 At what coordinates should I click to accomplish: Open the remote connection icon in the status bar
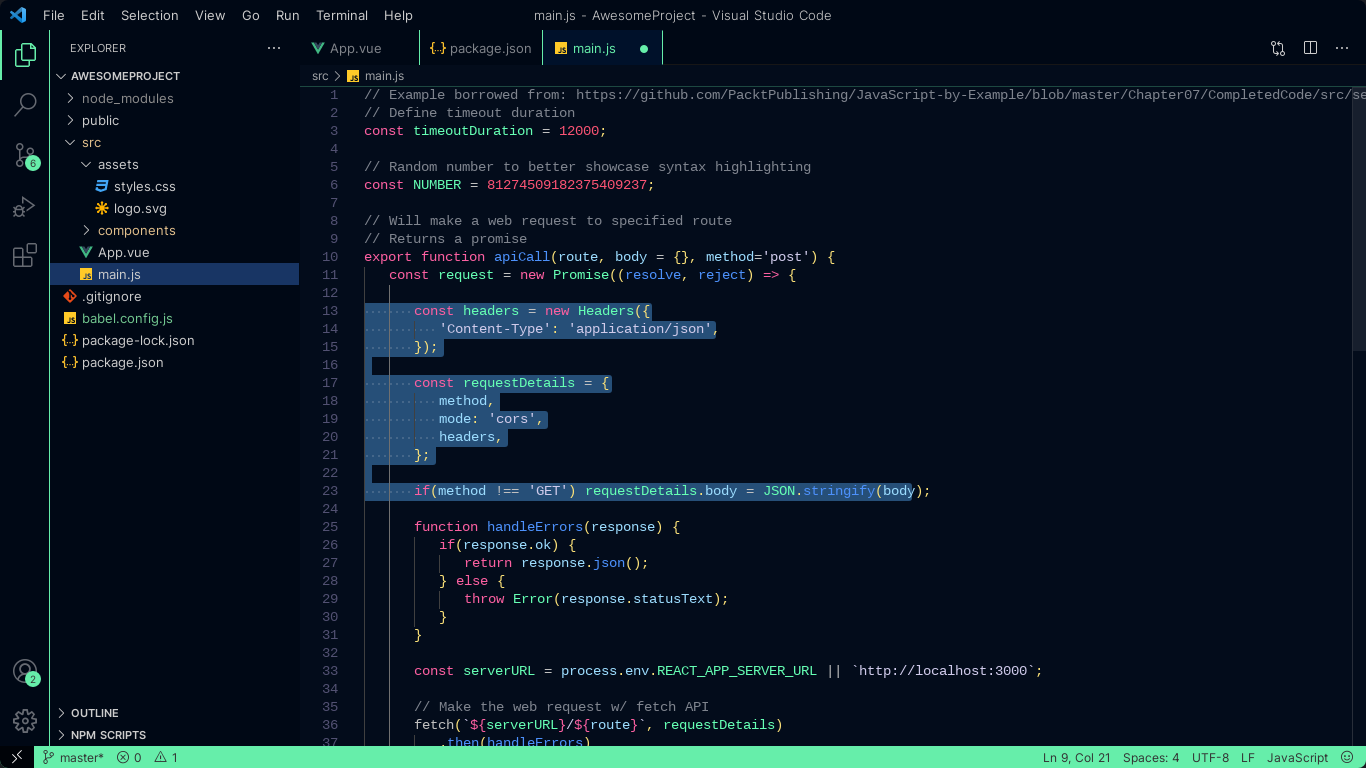click(x=14, y=757)
